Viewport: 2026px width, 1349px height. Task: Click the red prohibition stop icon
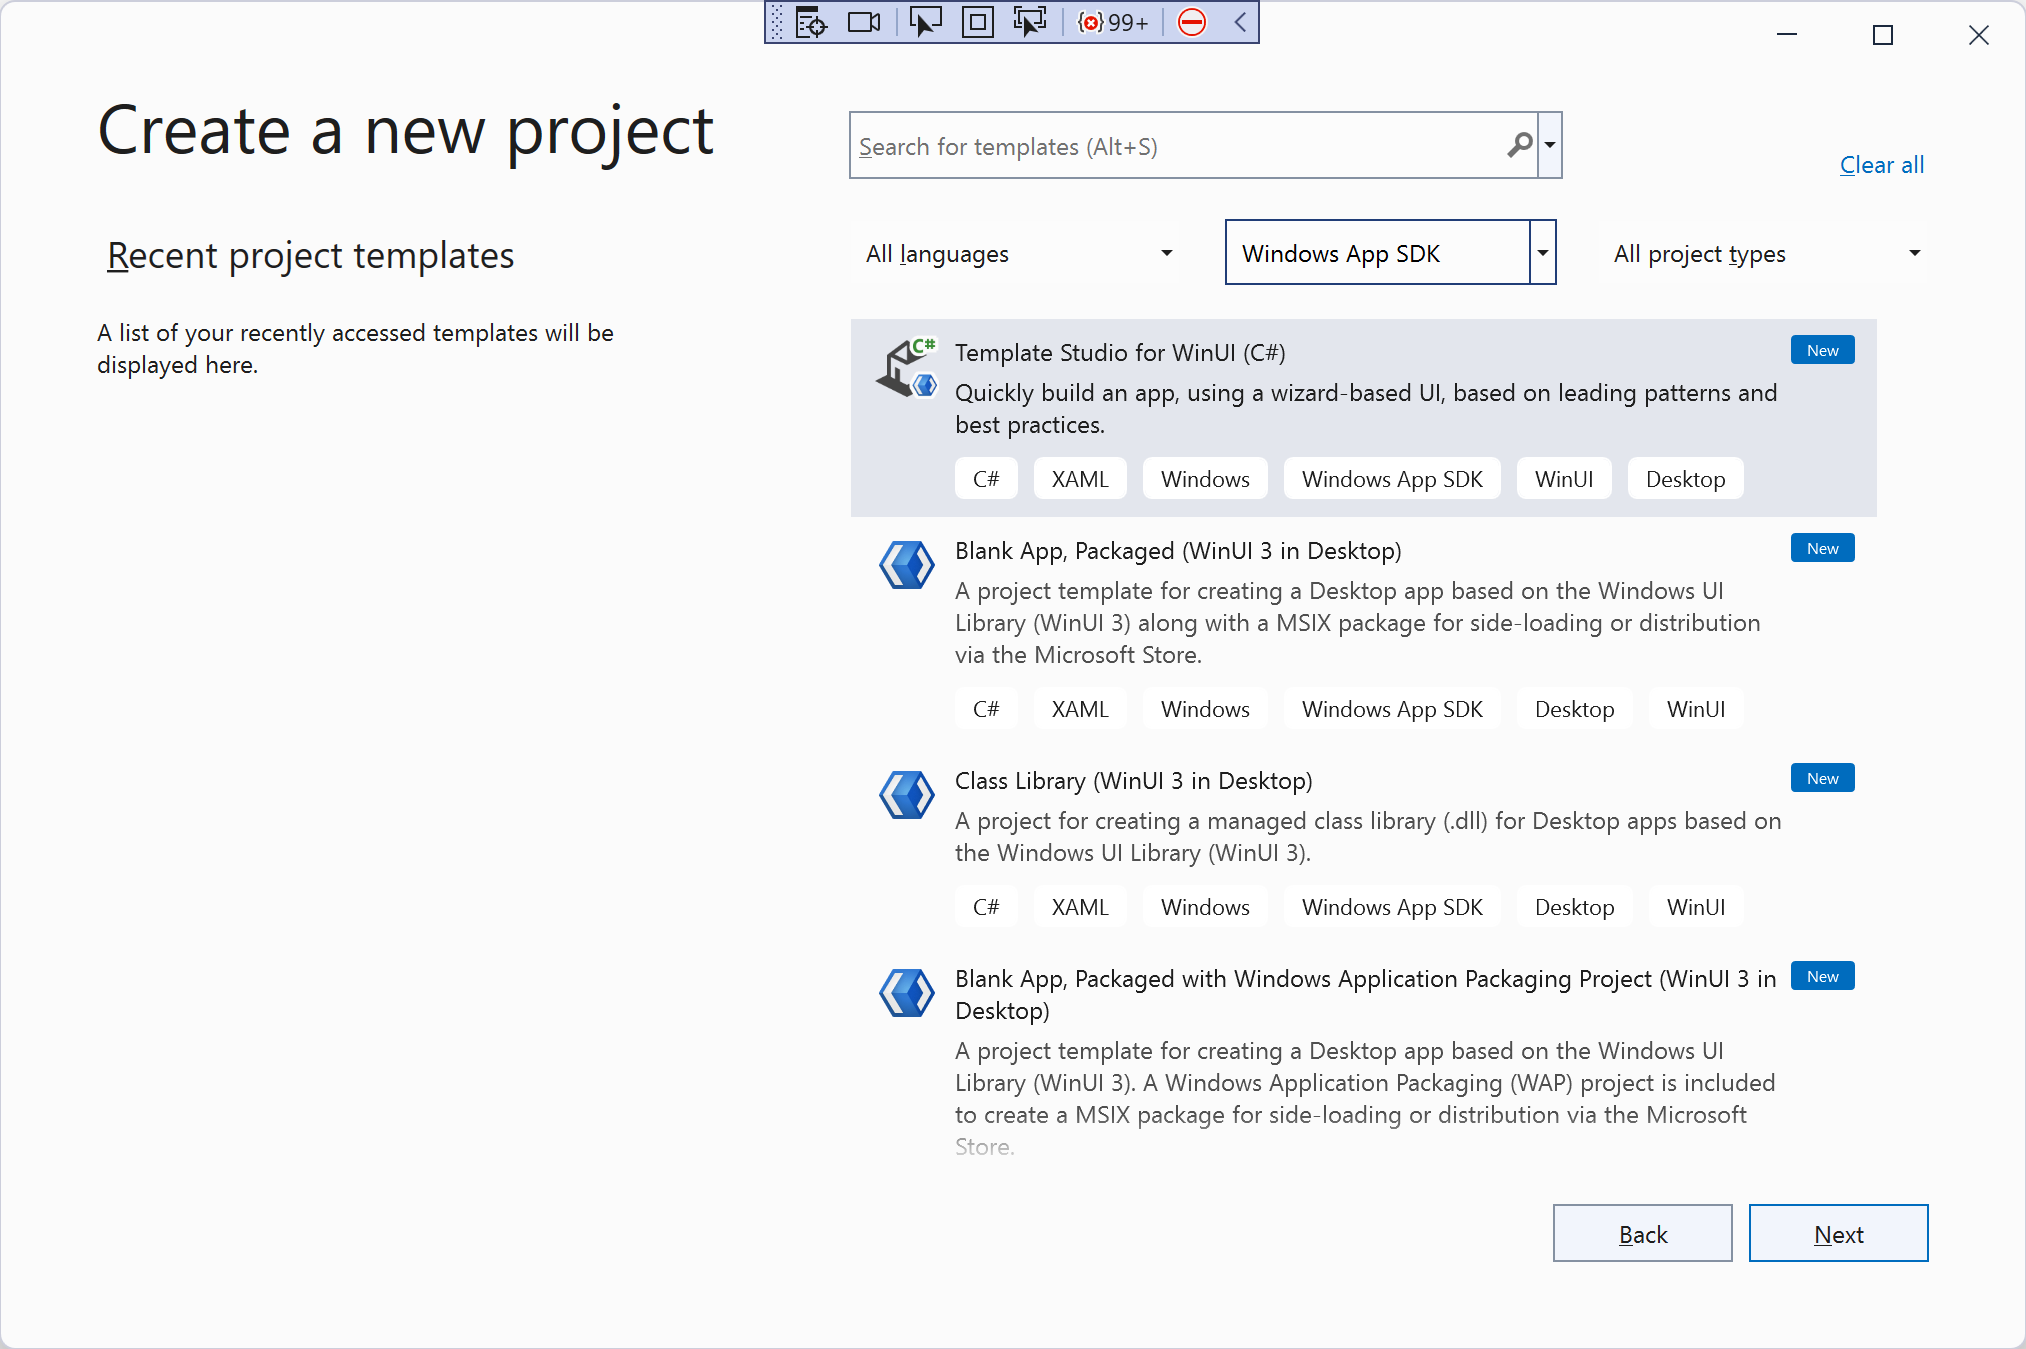coord(1191,22)
